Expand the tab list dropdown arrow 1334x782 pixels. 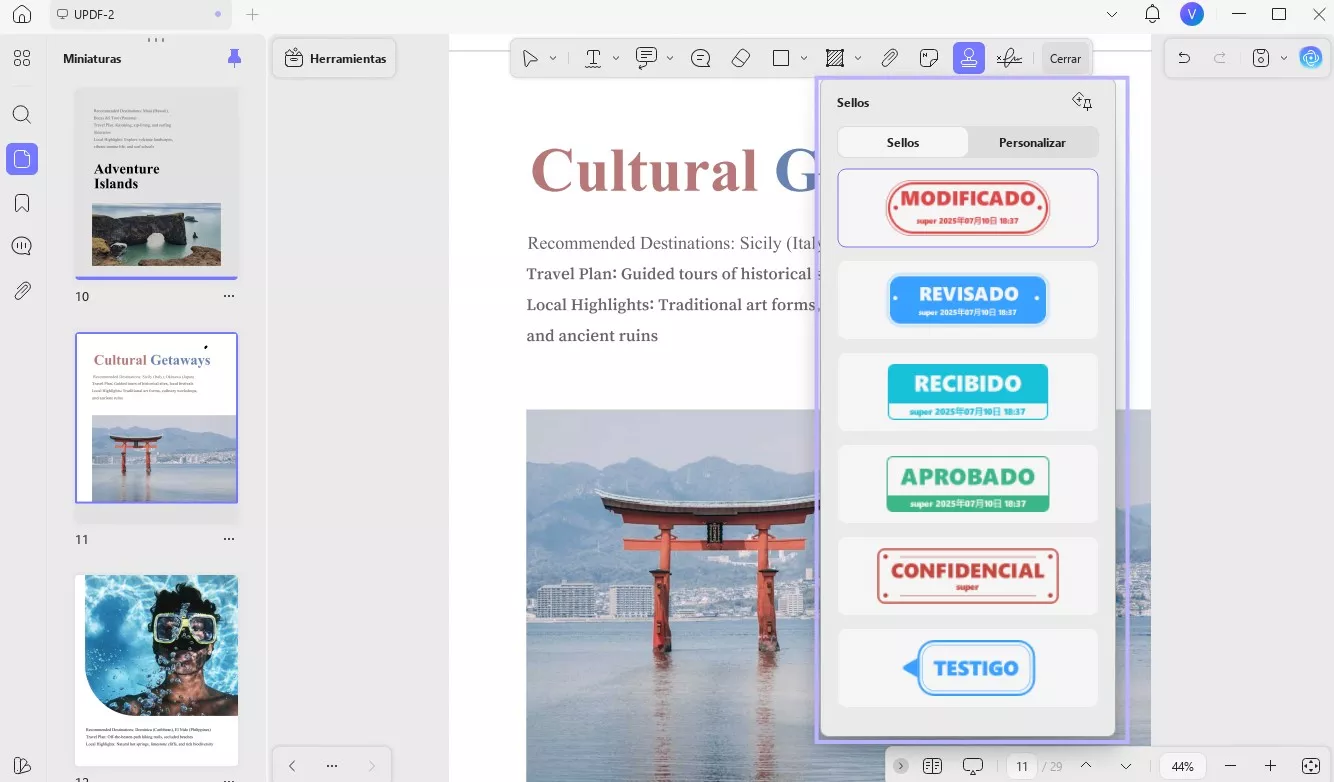[x=1112, y=14]
